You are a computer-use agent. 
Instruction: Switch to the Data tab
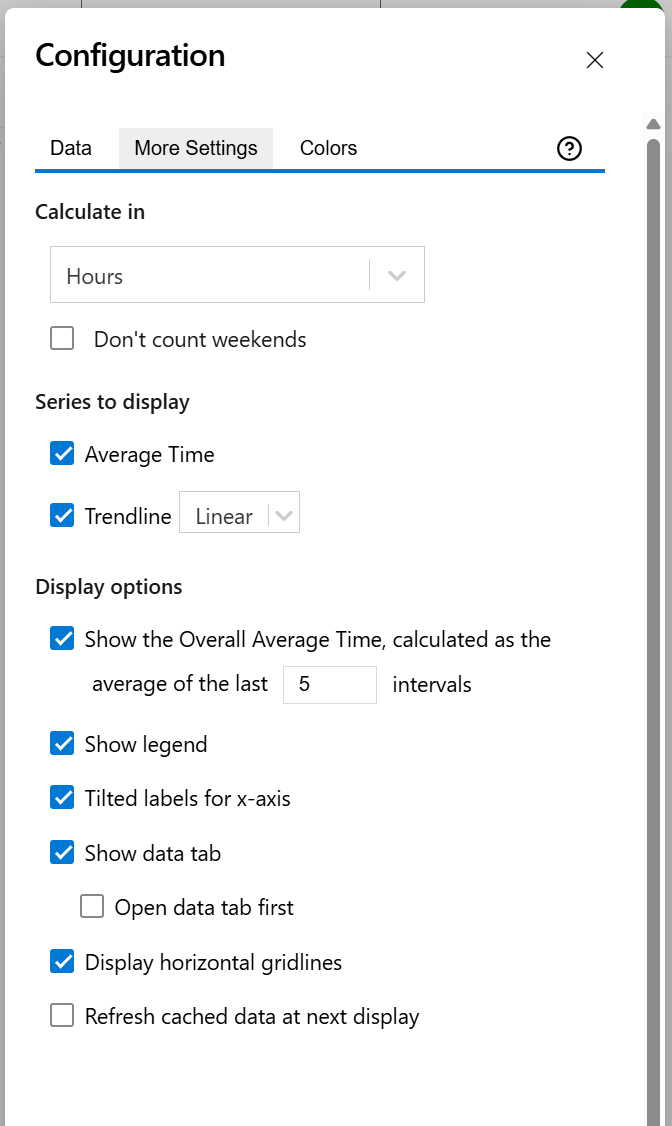(x=70, y=147)
